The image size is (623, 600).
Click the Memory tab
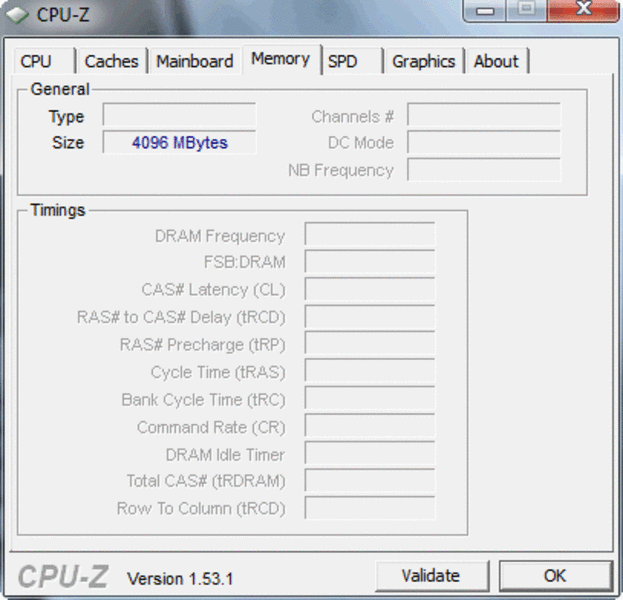[281, 59]
